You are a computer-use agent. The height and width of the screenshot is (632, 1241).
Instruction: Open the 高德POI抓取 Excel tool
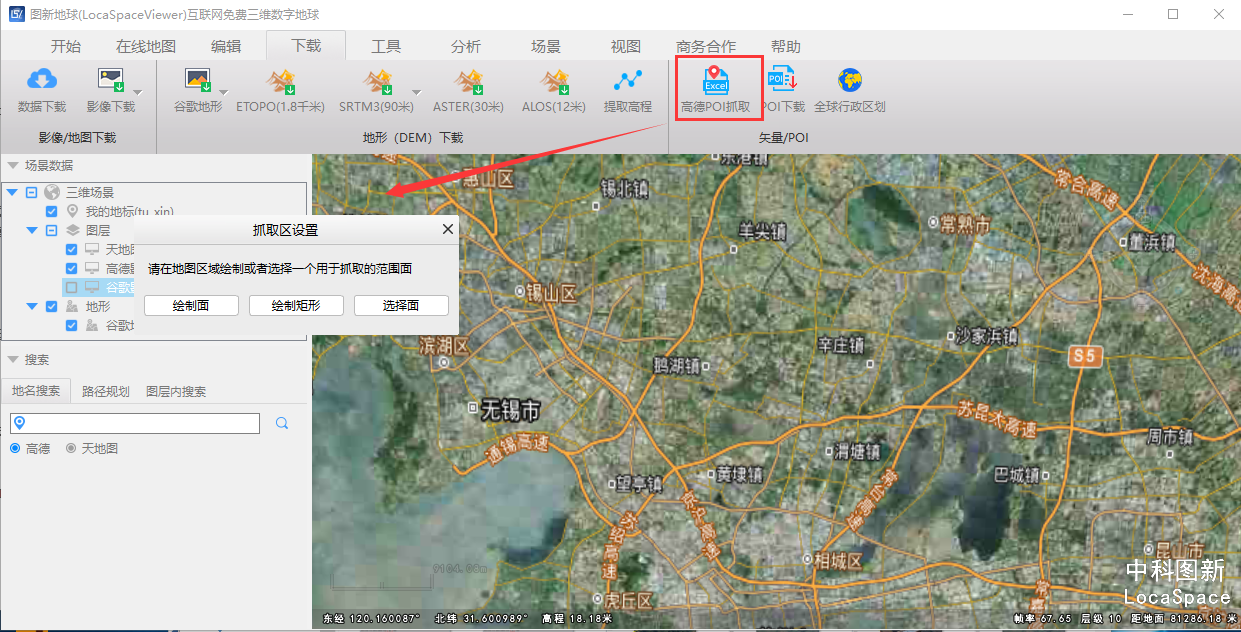pos(716,90)
